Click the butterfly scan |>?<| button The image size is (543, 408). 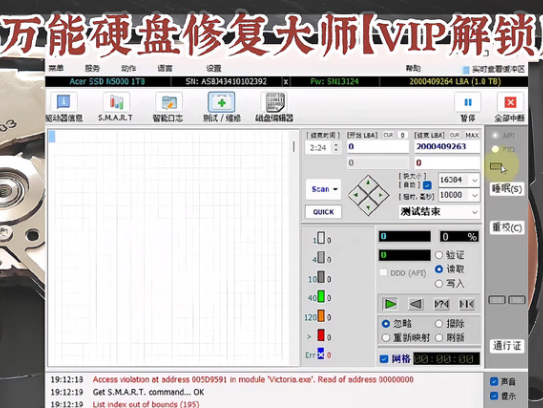click(441, 304)
